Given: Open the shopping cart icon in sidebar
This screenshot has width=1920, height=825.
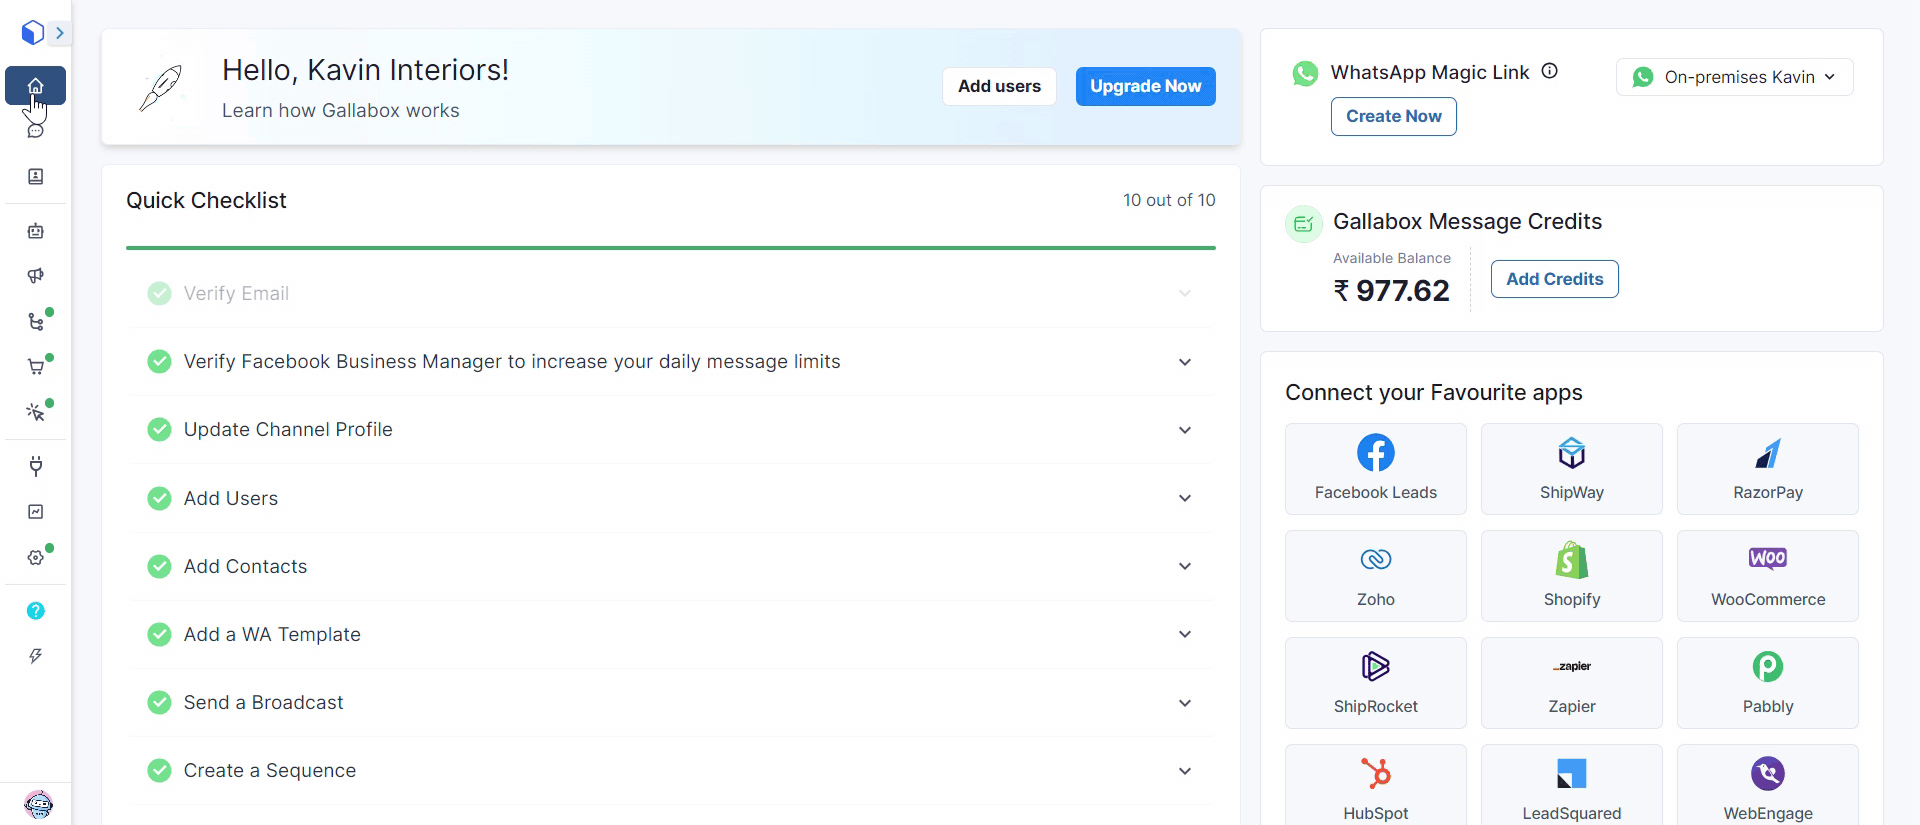Looking at the screenshot, I should tap(36, 367).
